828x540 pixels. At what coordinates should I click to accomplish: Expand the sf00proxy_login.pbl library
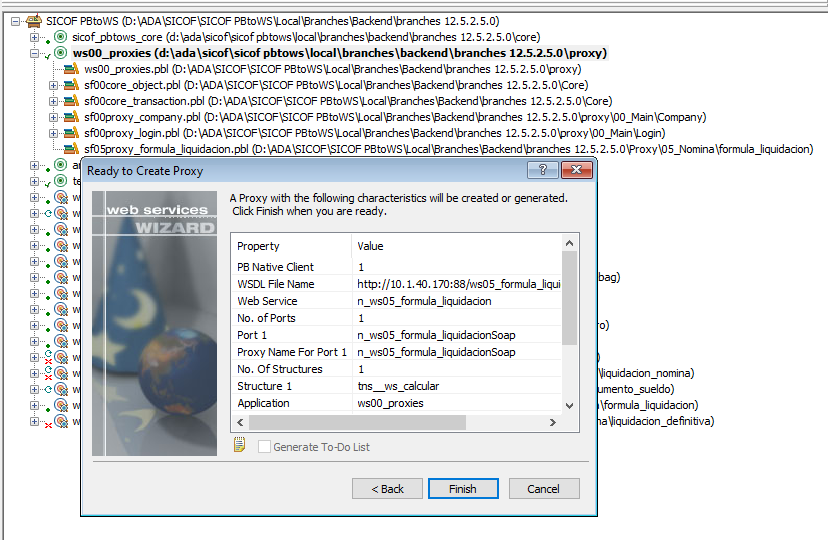(53, 134)
